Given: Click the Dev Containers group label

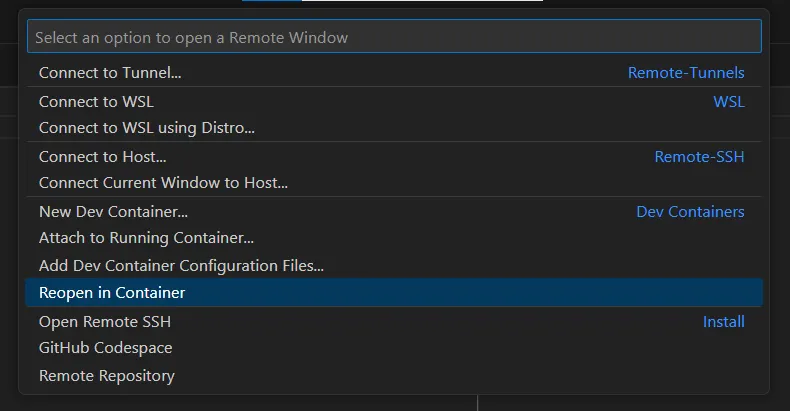Looking at the screenshot, I should [x=690, y=212].
